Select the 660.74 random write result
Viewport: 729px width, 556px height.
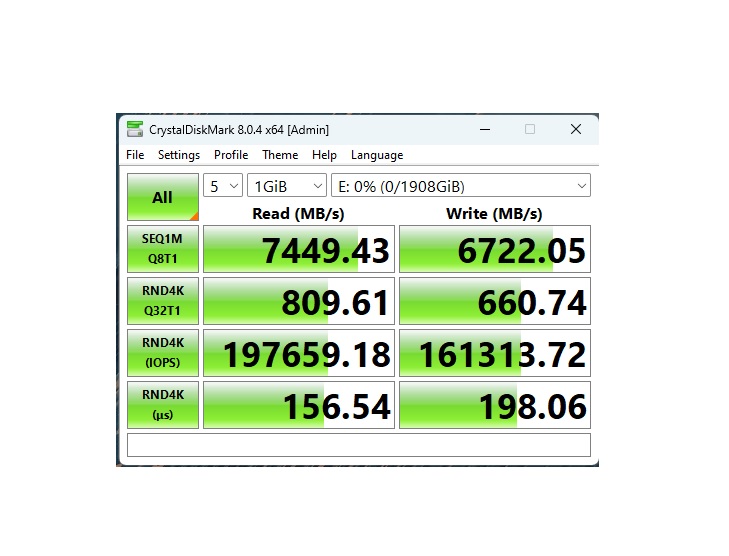click(x=495, y=301)
